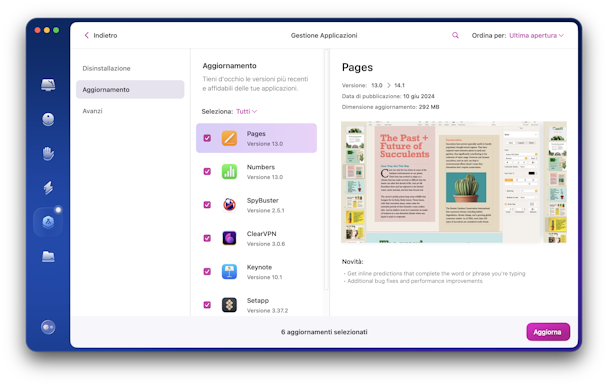Open Smart Scan sidebar icon (monitor)

[48, 85]
